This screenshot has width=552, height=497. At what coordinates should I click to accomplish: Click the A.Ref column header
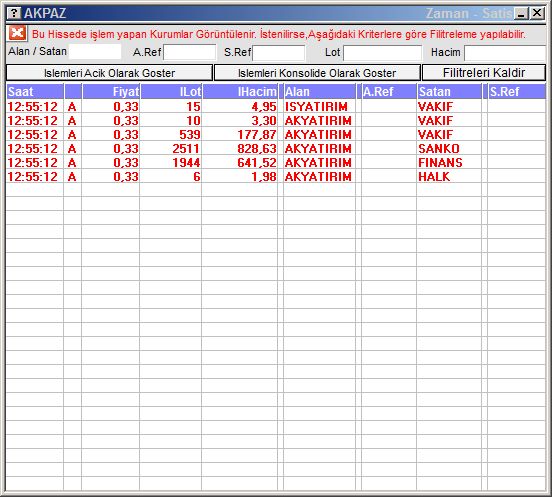tap(389, 92)
